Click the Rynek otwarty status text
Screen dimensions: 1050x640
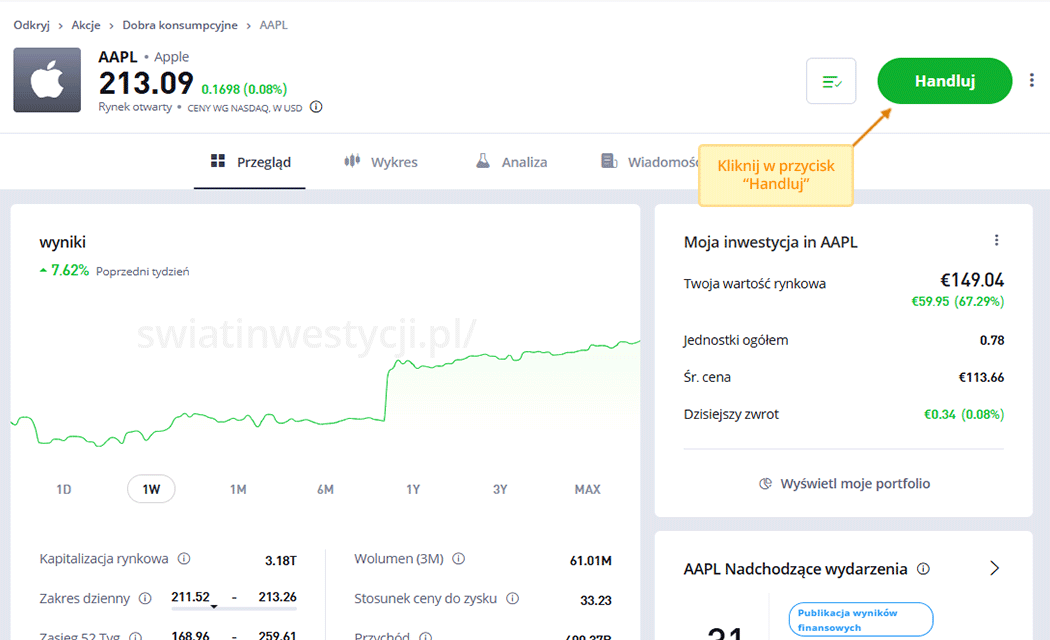[x=135, y=107]
